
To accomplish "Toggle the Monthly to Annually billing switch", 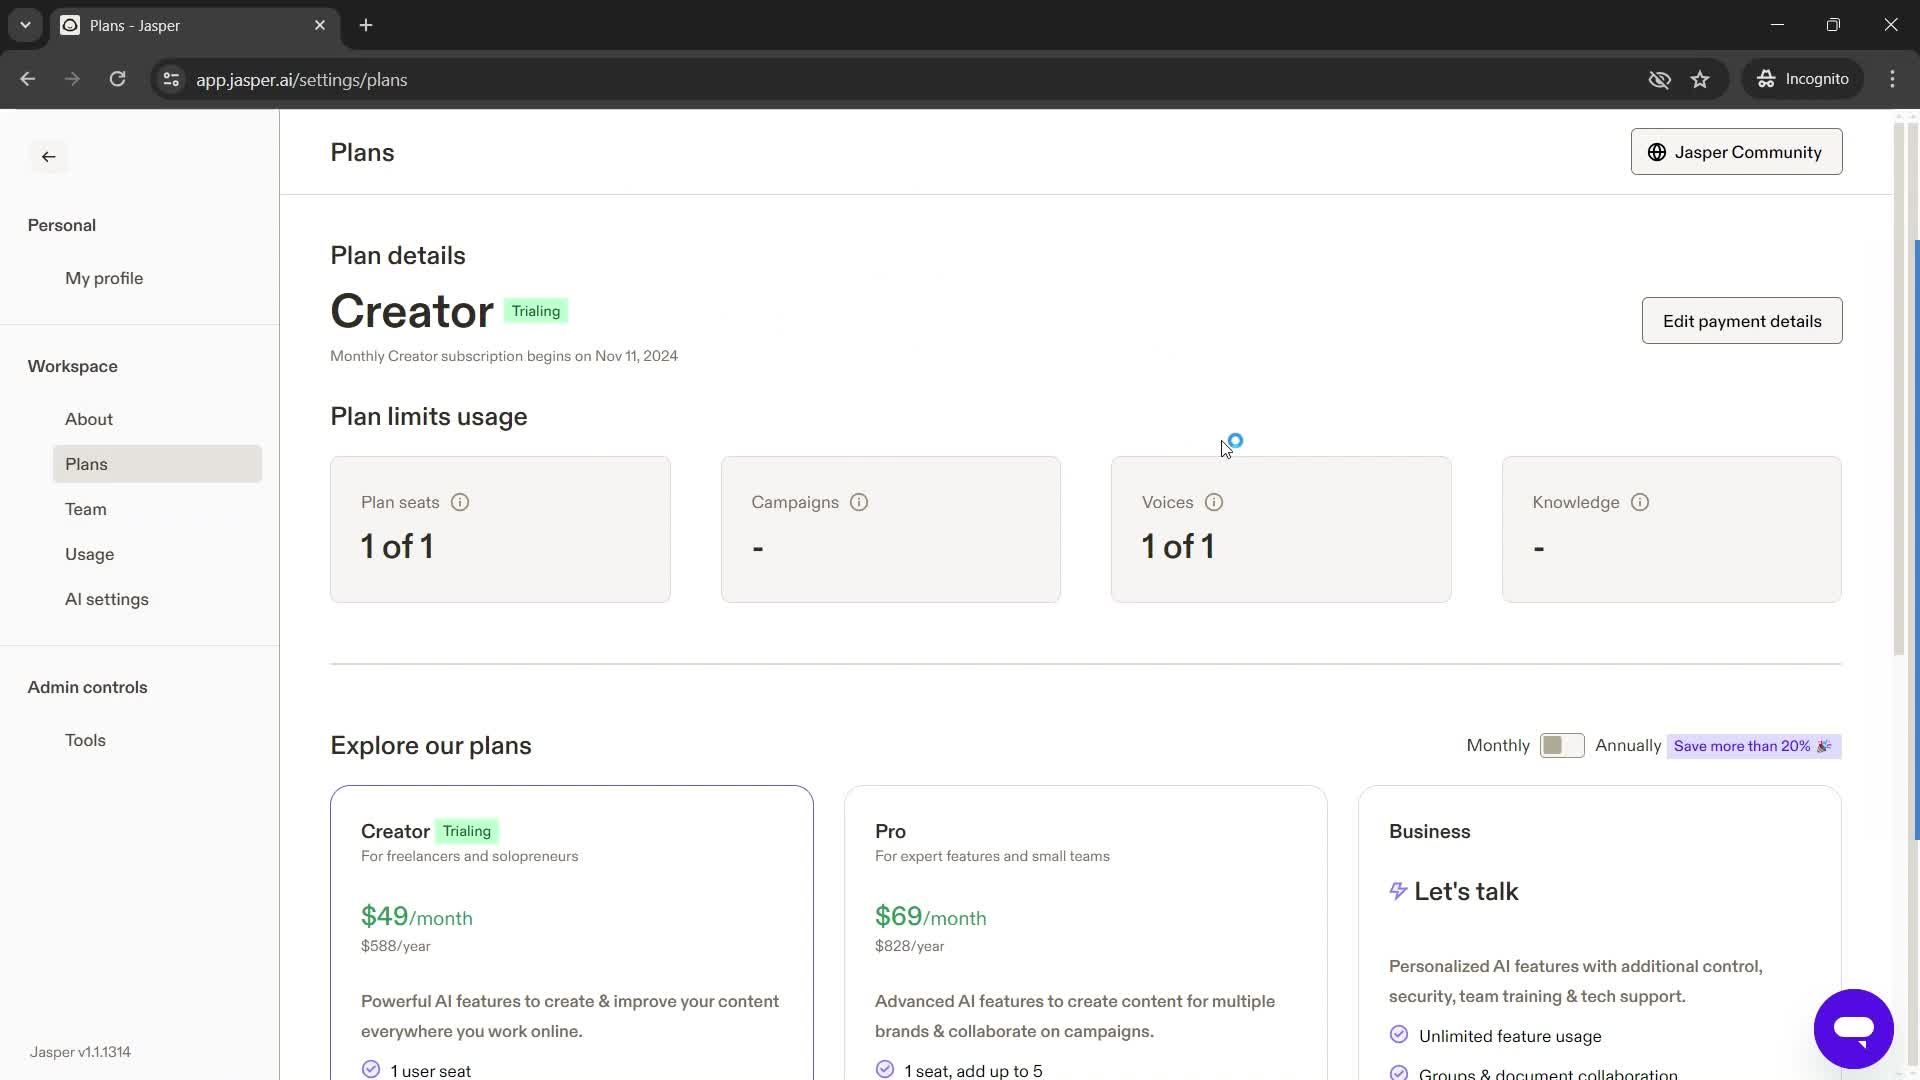I will [x=1561, y=745].
